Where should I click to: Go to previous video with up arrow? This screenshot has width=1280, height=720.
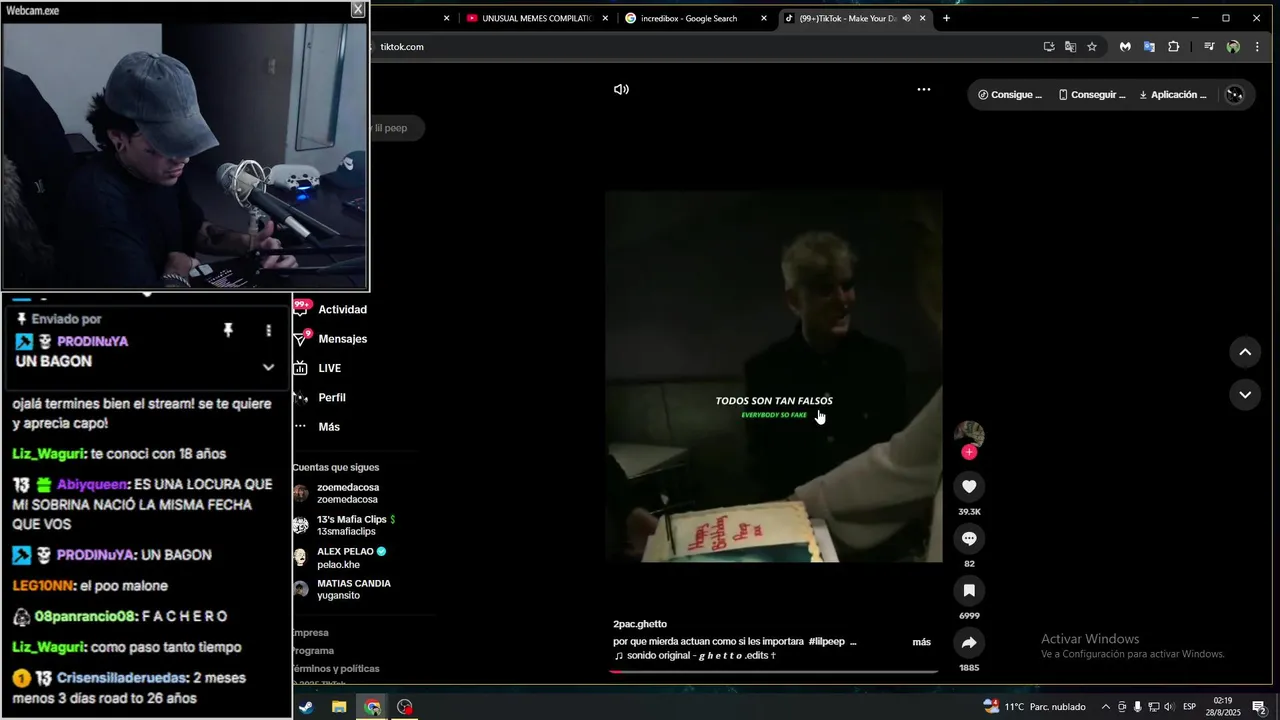pos(1245,352)
